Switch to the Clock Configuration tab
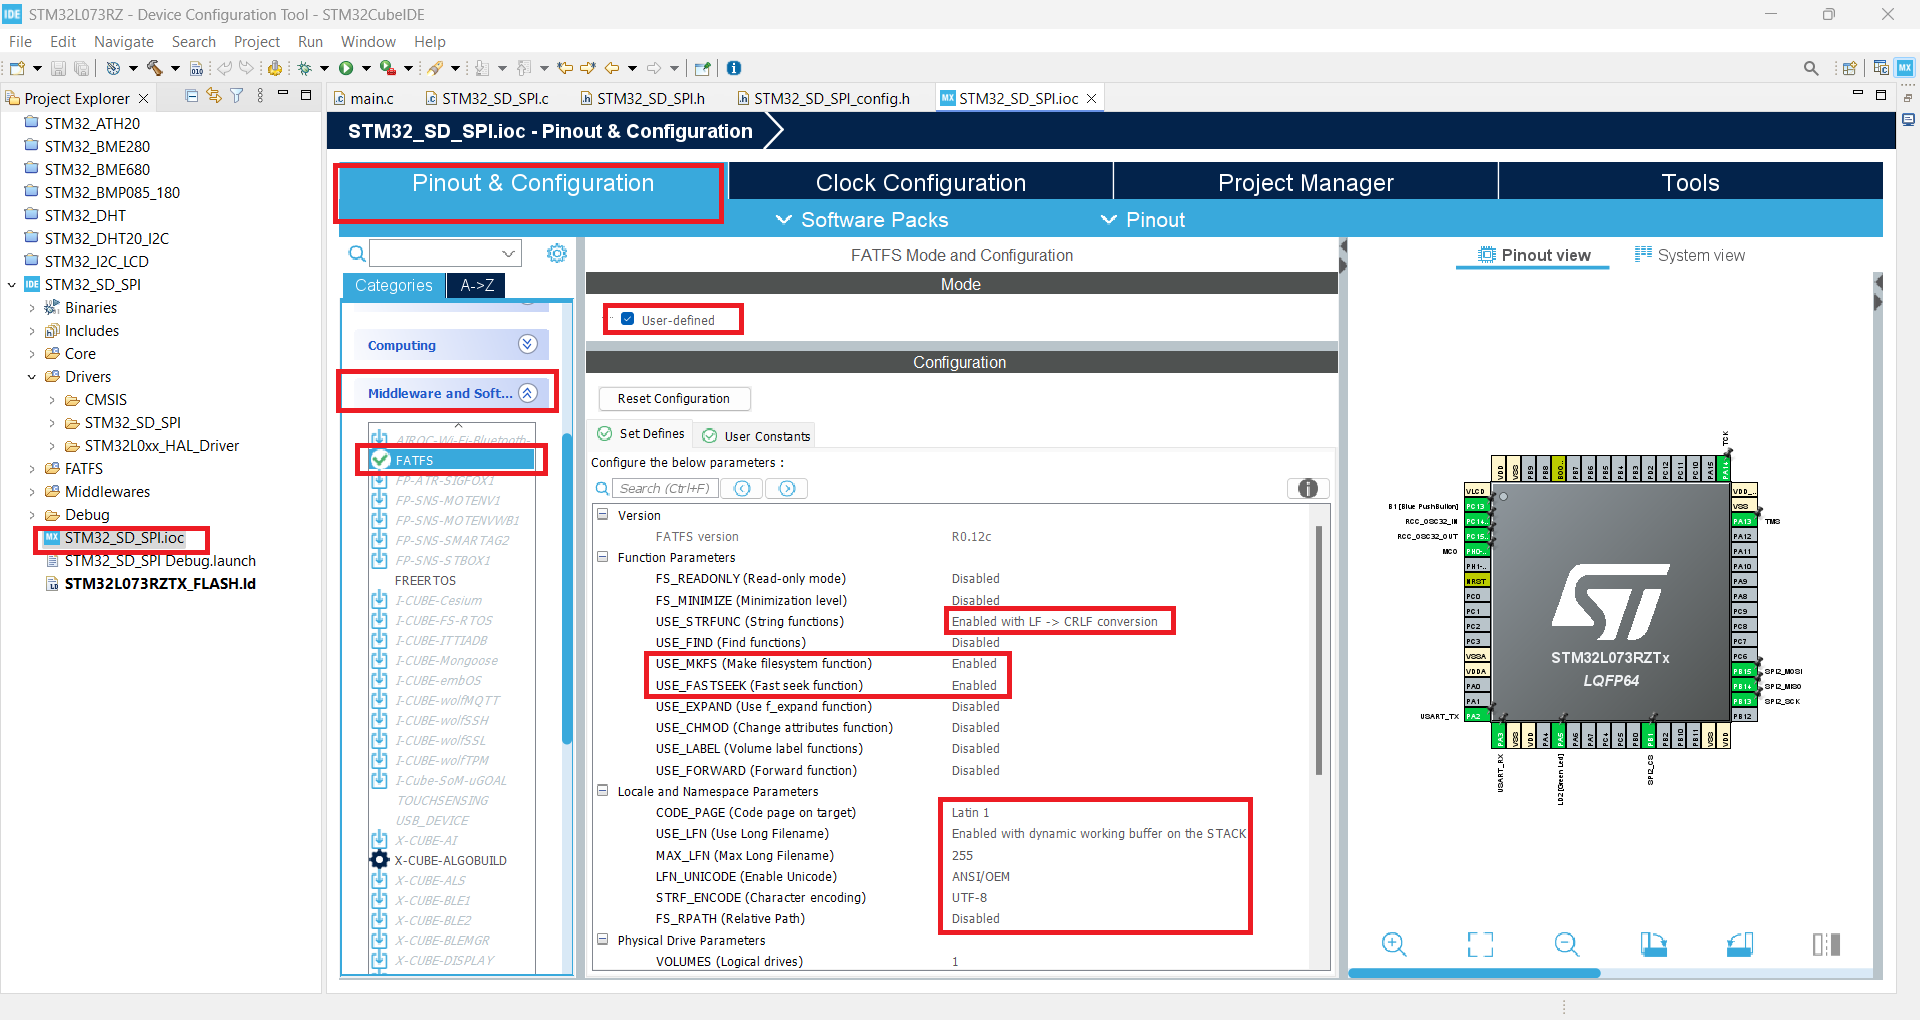 tap(921, 182)
